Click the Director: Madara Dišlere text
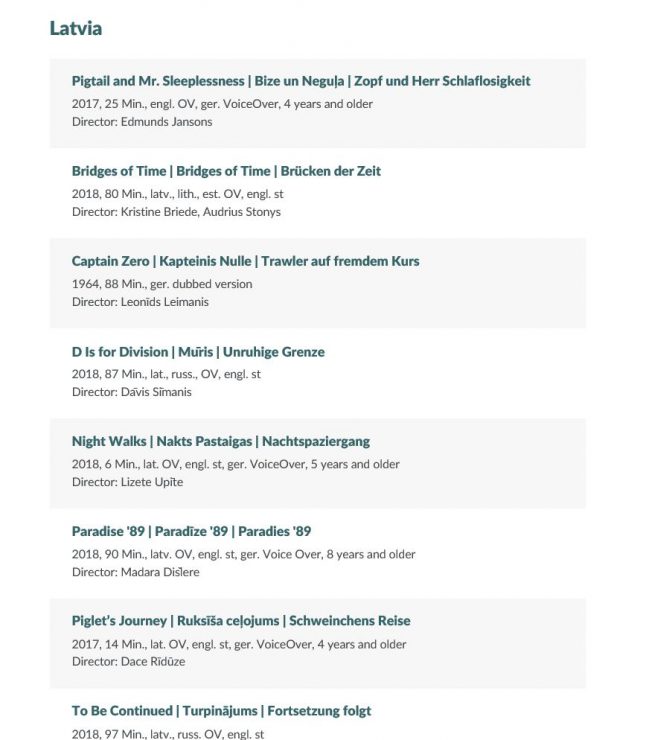This screenshot has width=646, height=740. (x=136, y=572)
